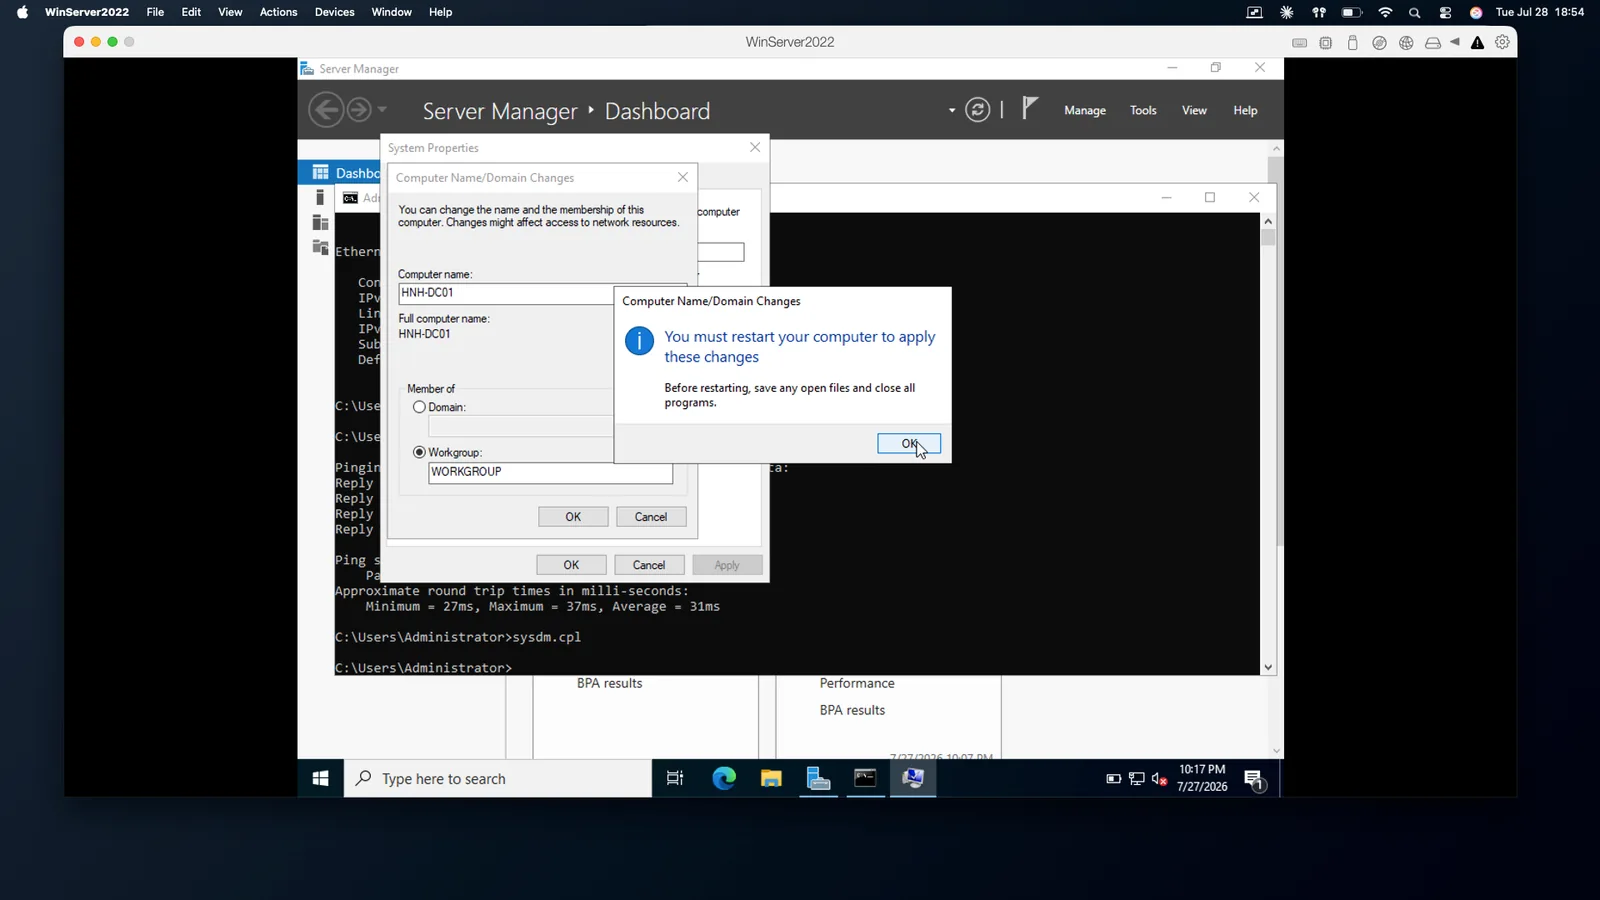Image resolution: width=1600 pixels, height=900 pixels.
Task: Open Windows notification center icon
Action: (x=1254, y=779)
